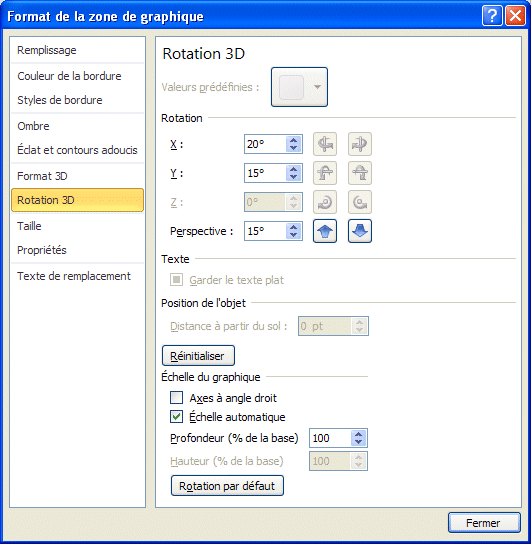The height and width of the screenshot is (544, 531).
Task: Click the Z clockwise rotation icon
Action: click(x=325, y=202)
